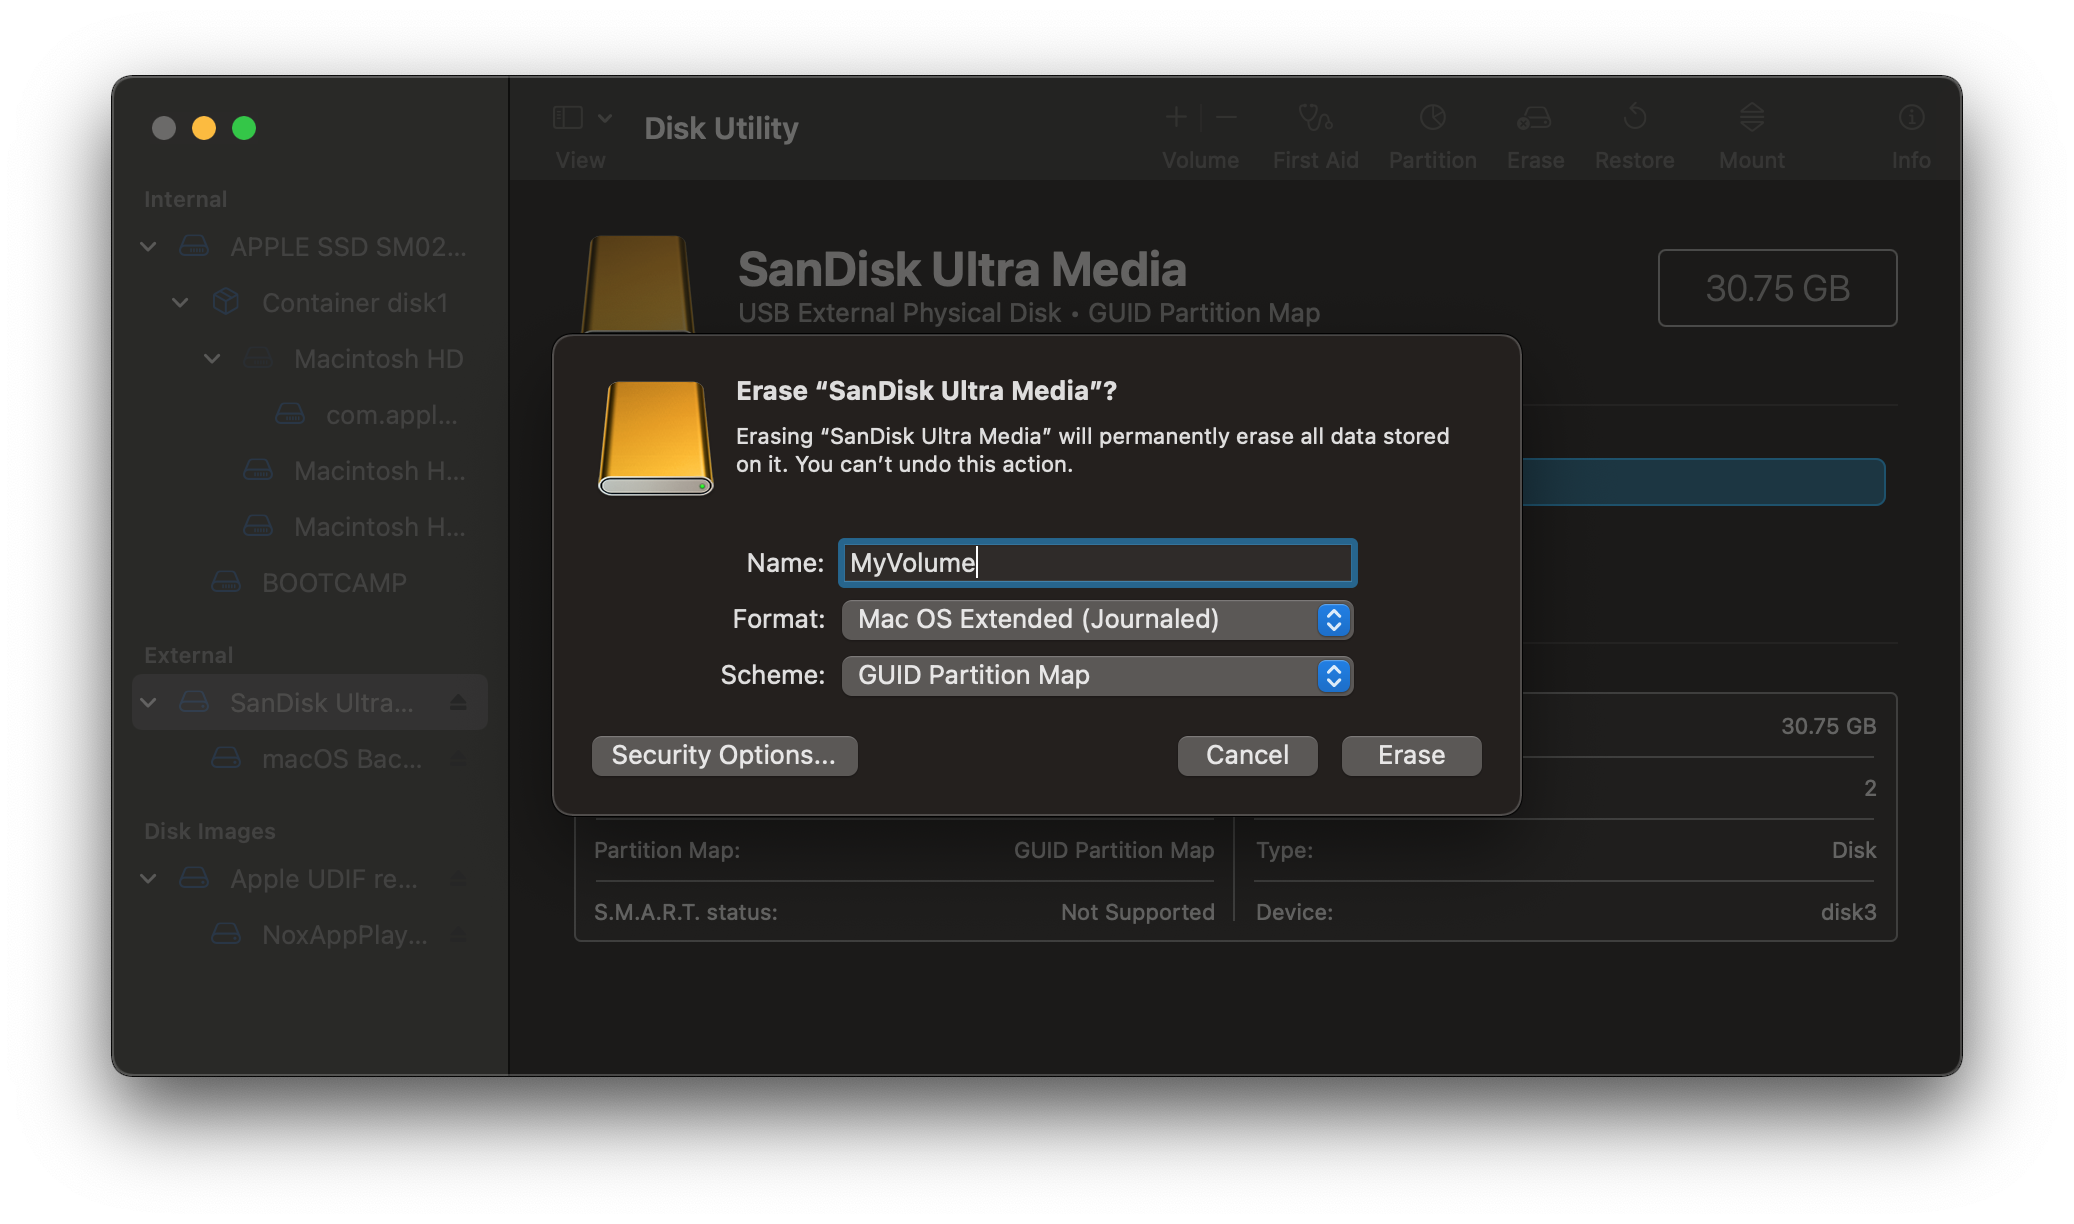The image size is (2074, 1224).
Task: Collapse the Apple UDIF disk image
Action: click(x=148, y=878)
